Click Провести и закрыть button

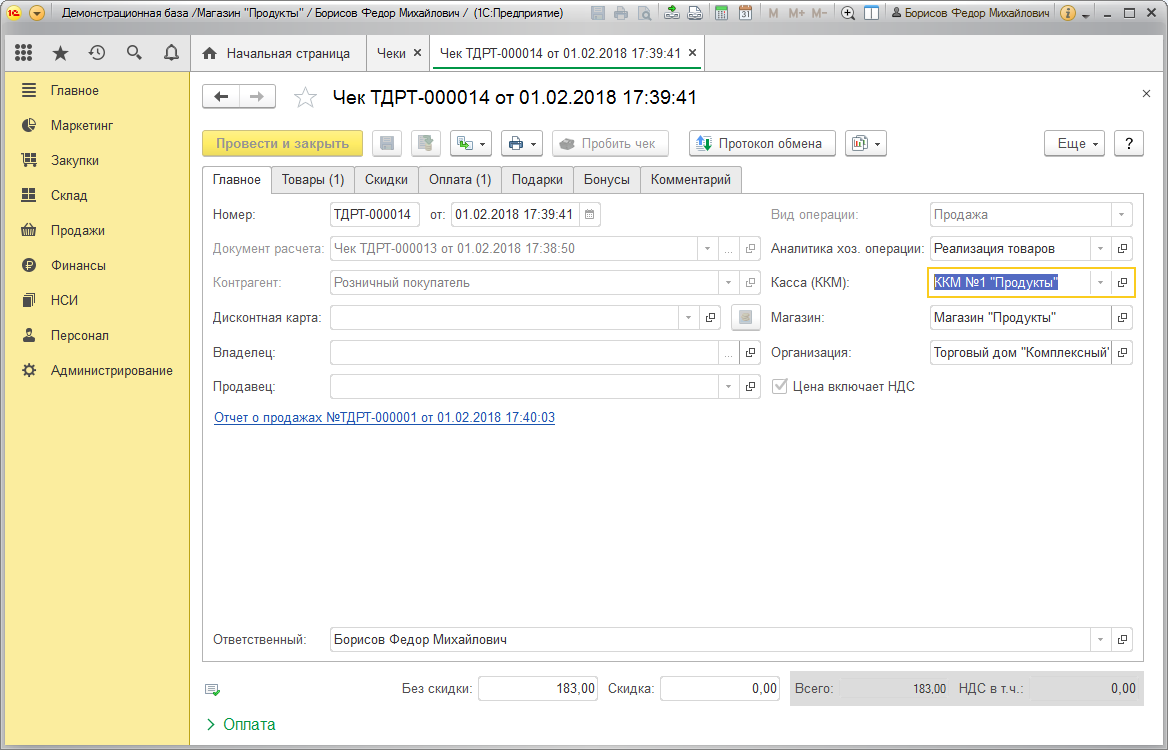282,144
